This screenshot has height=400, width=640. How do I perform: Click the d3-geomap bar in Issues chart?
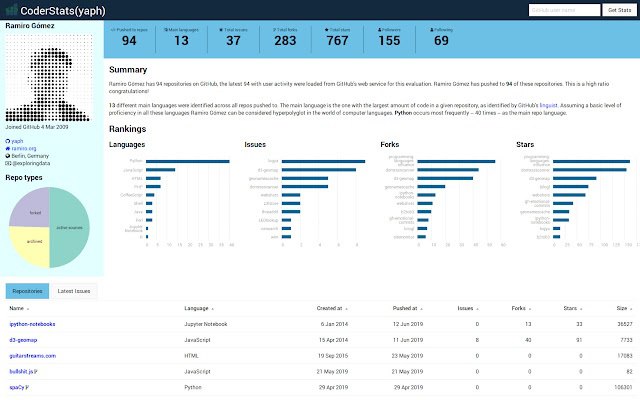click(x=319, y=170)
